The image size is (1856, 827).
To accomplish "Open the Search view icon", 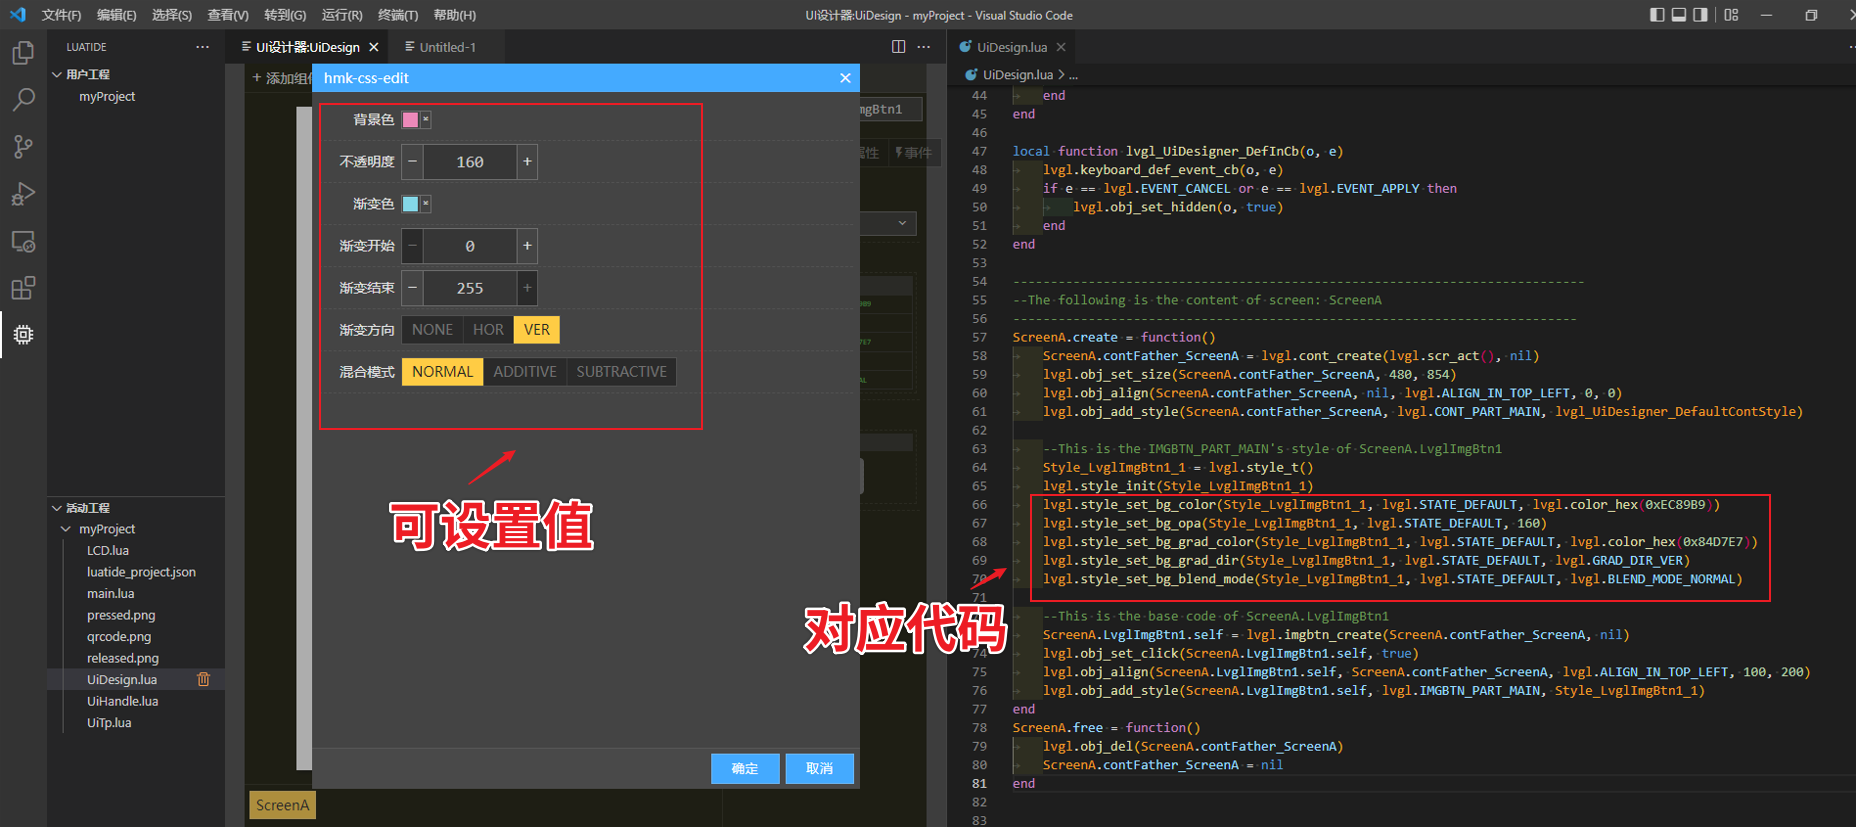I will click(23, 100).
